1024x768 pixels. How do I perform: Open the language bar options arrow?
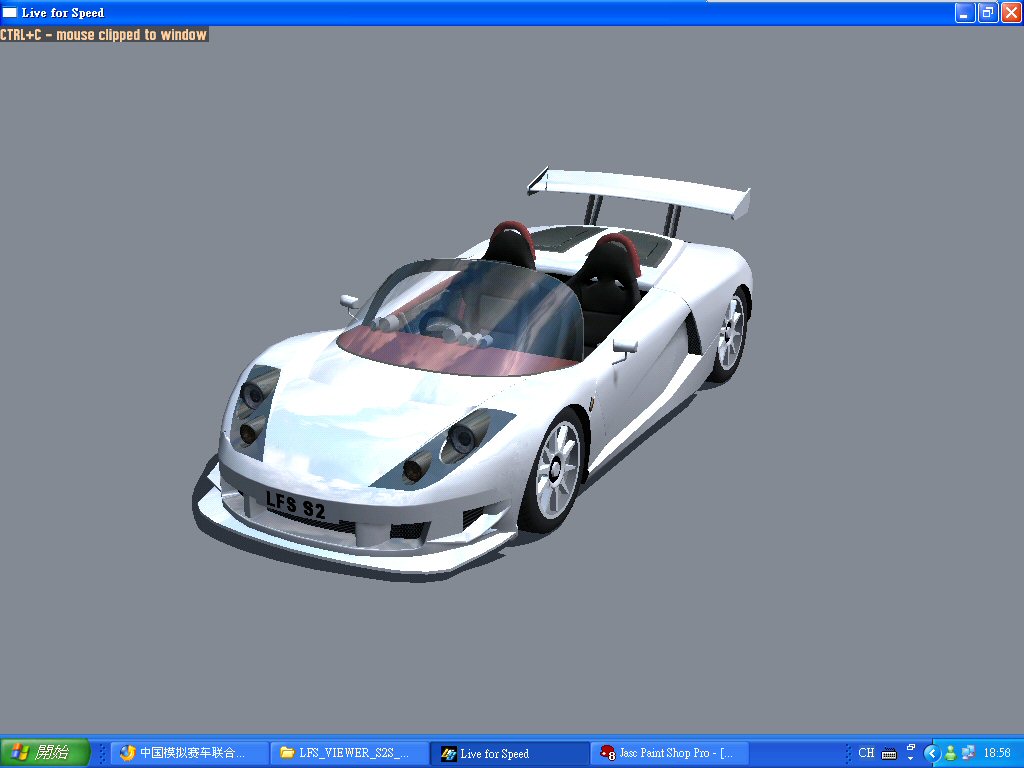point(911,759)
